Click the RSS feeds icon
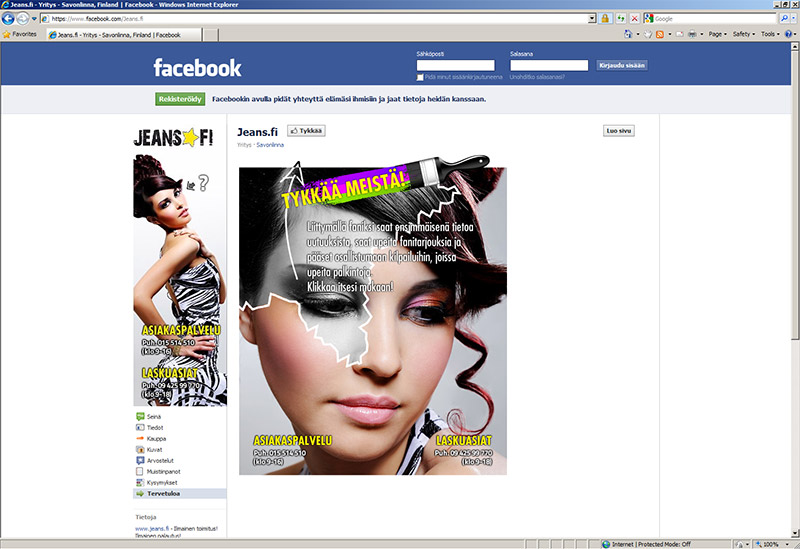The height and width of the screenshot is (549, 800). pyautogui.click(x=660, y=34)
